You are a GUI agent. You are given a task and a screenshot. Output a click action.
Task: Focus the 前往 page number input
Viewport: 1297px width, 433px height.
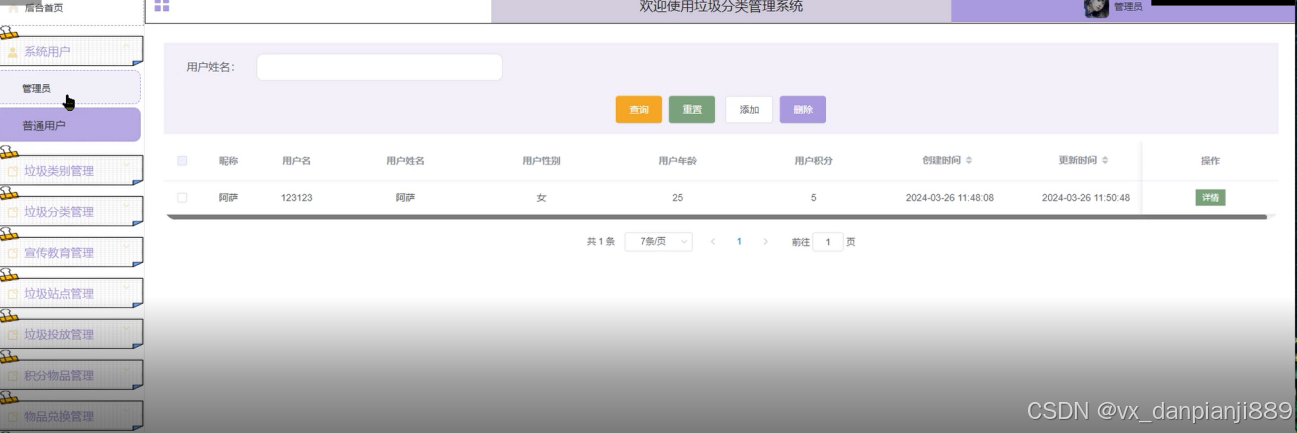(828, 242)
